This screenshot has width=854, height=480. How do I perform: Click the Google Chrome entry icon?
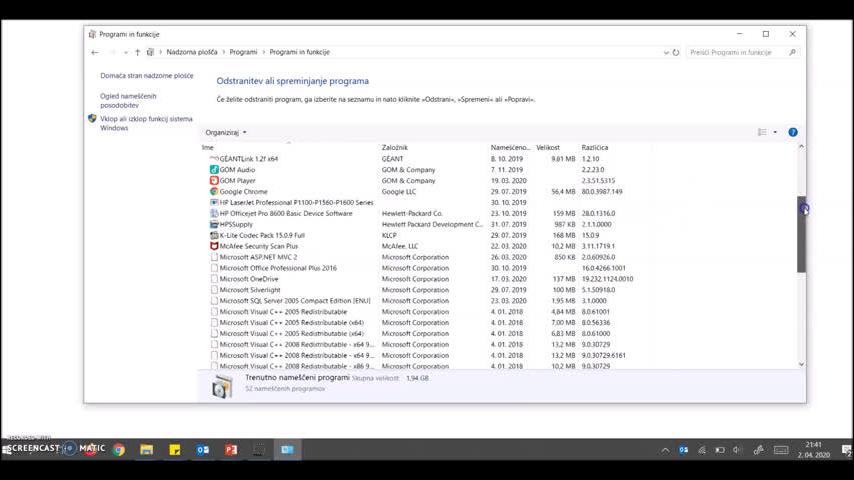214,192
